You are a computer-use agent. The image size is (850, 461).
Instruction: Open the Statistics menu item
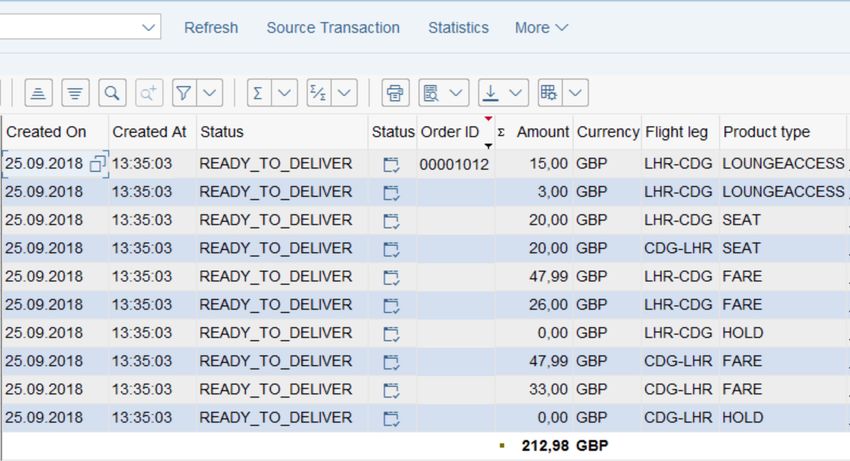pos(458,28)
